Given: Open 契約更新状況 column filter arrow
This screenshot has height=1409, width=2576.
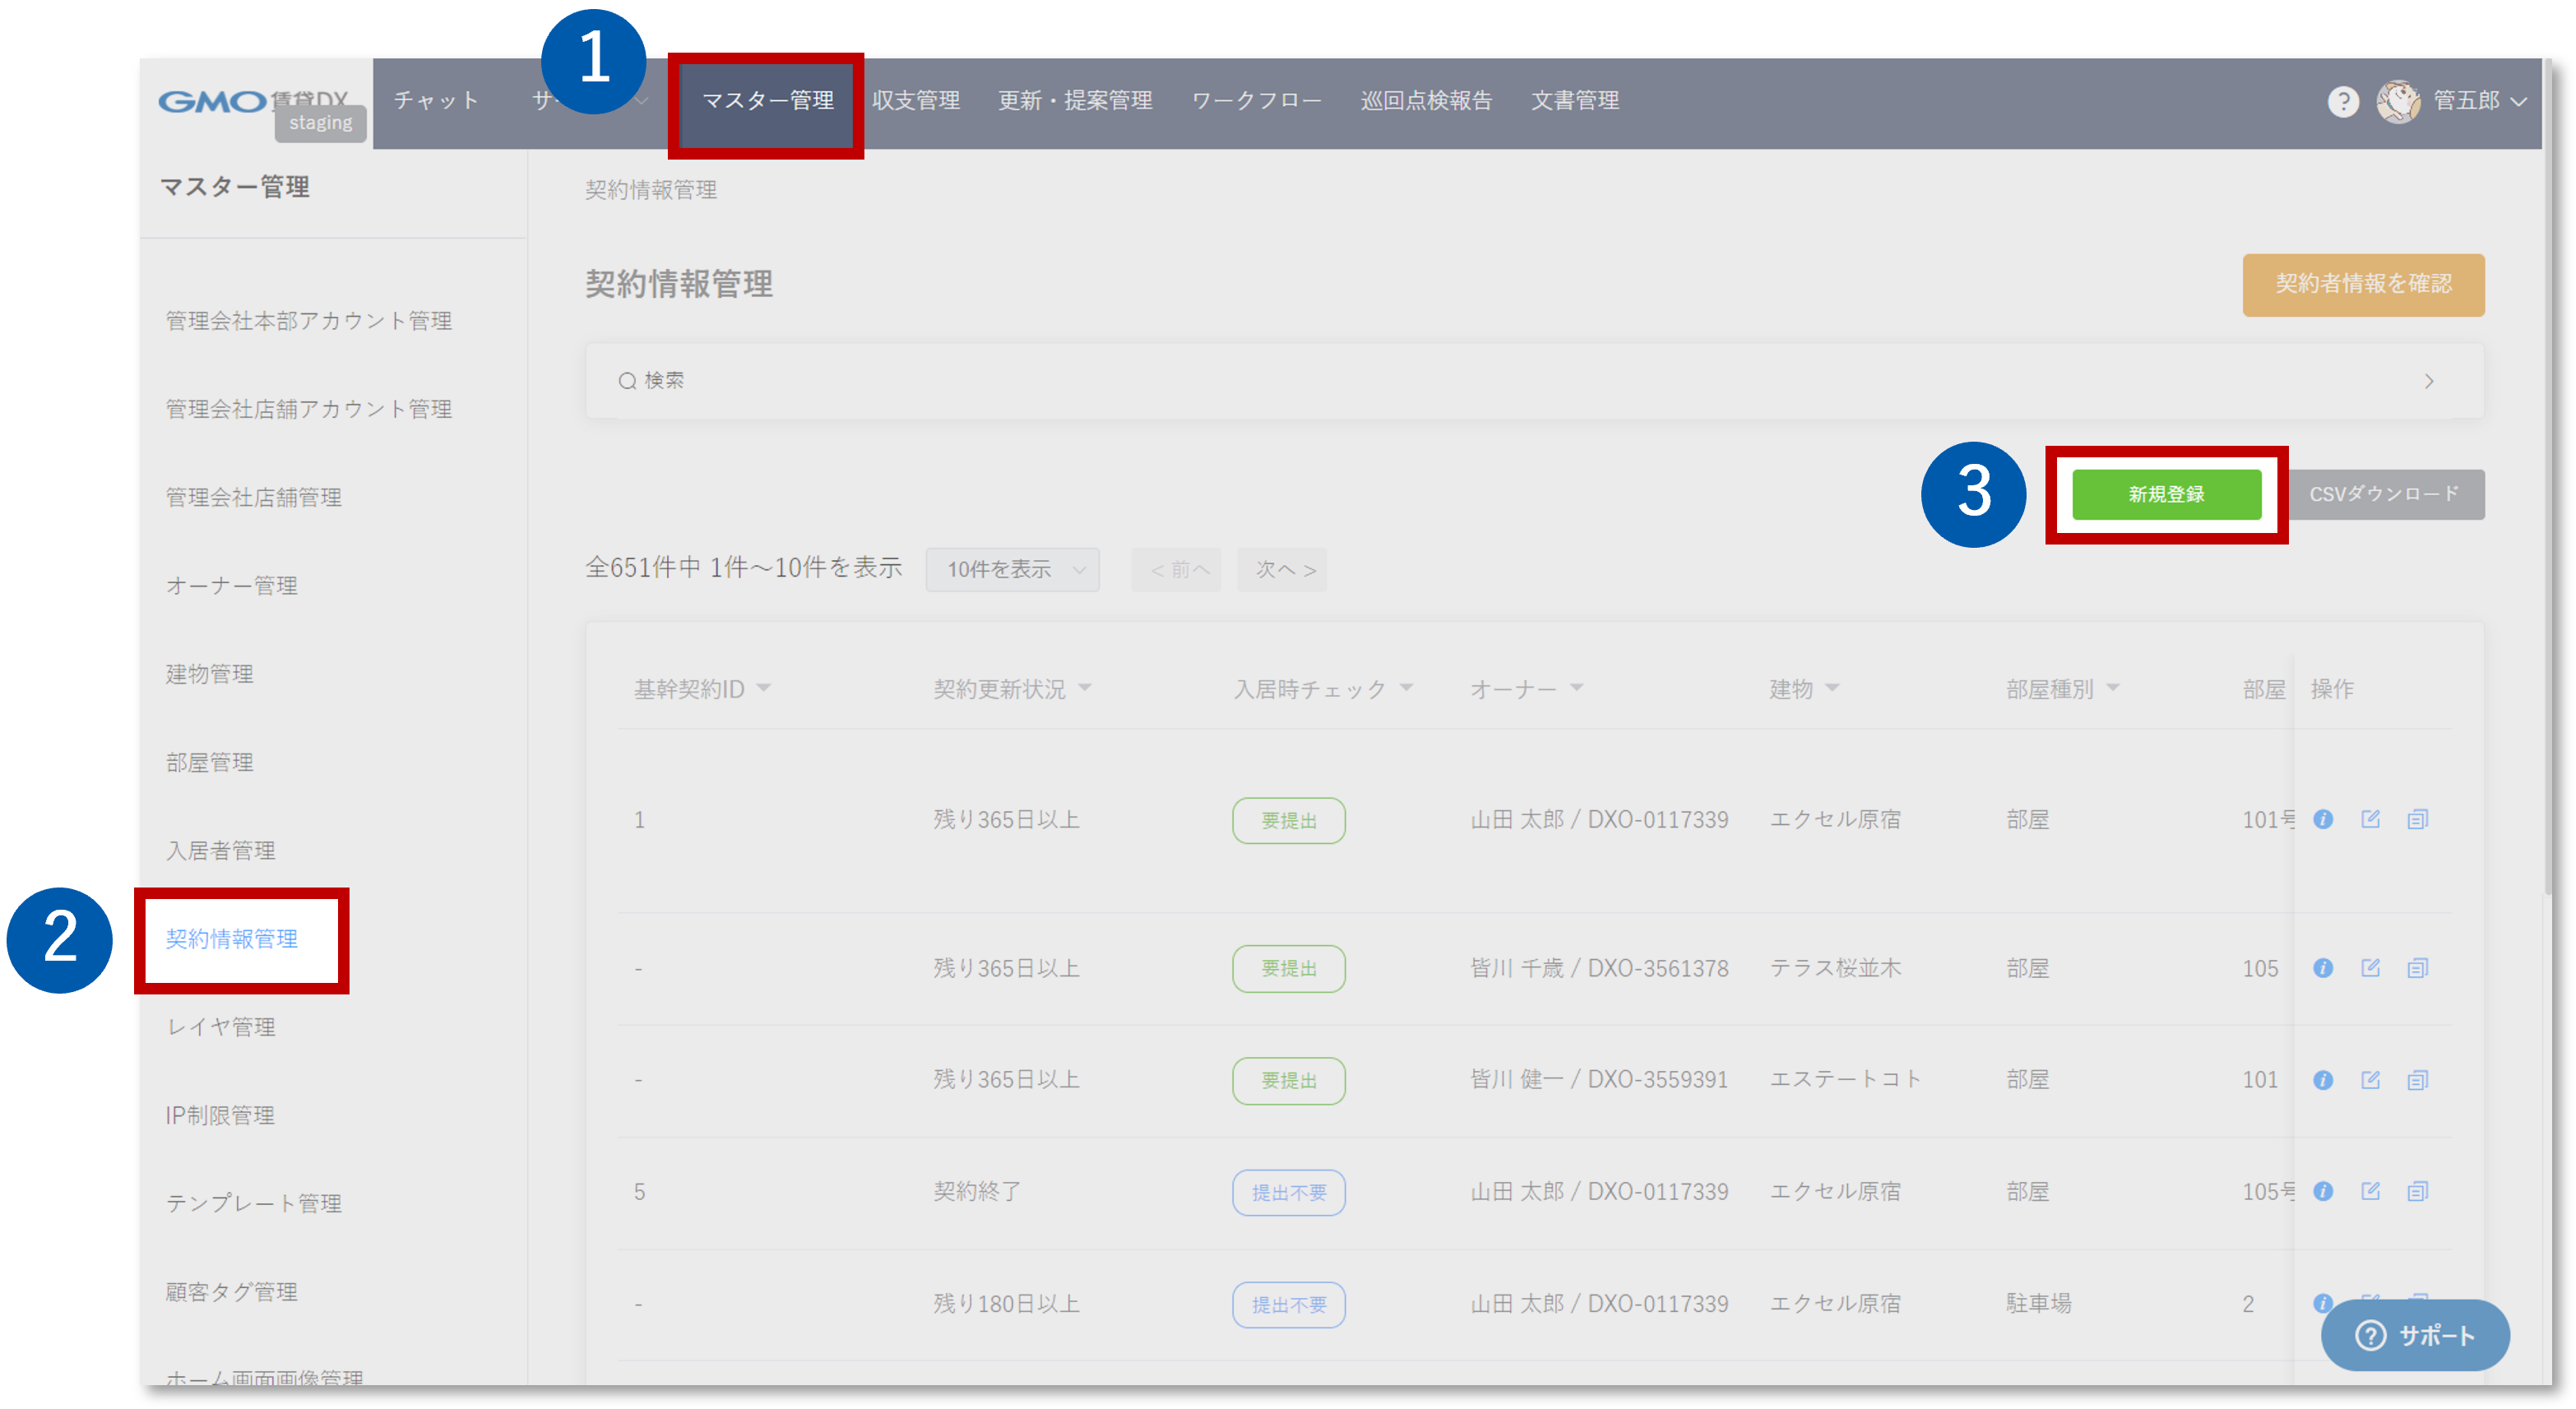Looking at the screenshot, I should 1084,688.
